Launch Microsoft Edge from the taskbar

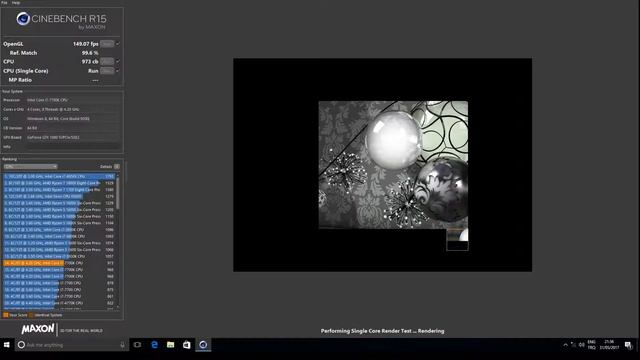pyautogui.click(x=154, y=345)
